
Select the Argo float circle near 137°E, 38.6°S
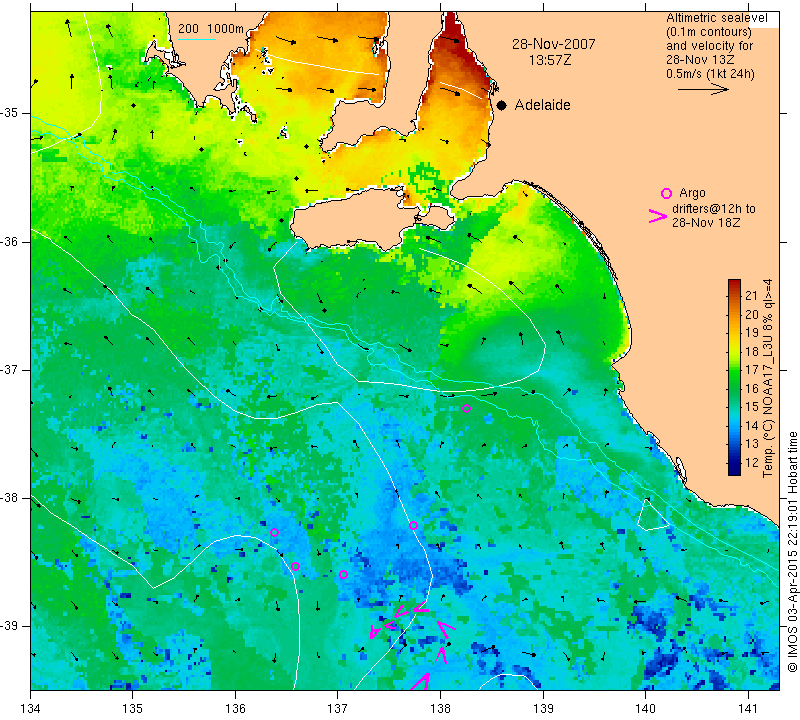pos(343,575)
